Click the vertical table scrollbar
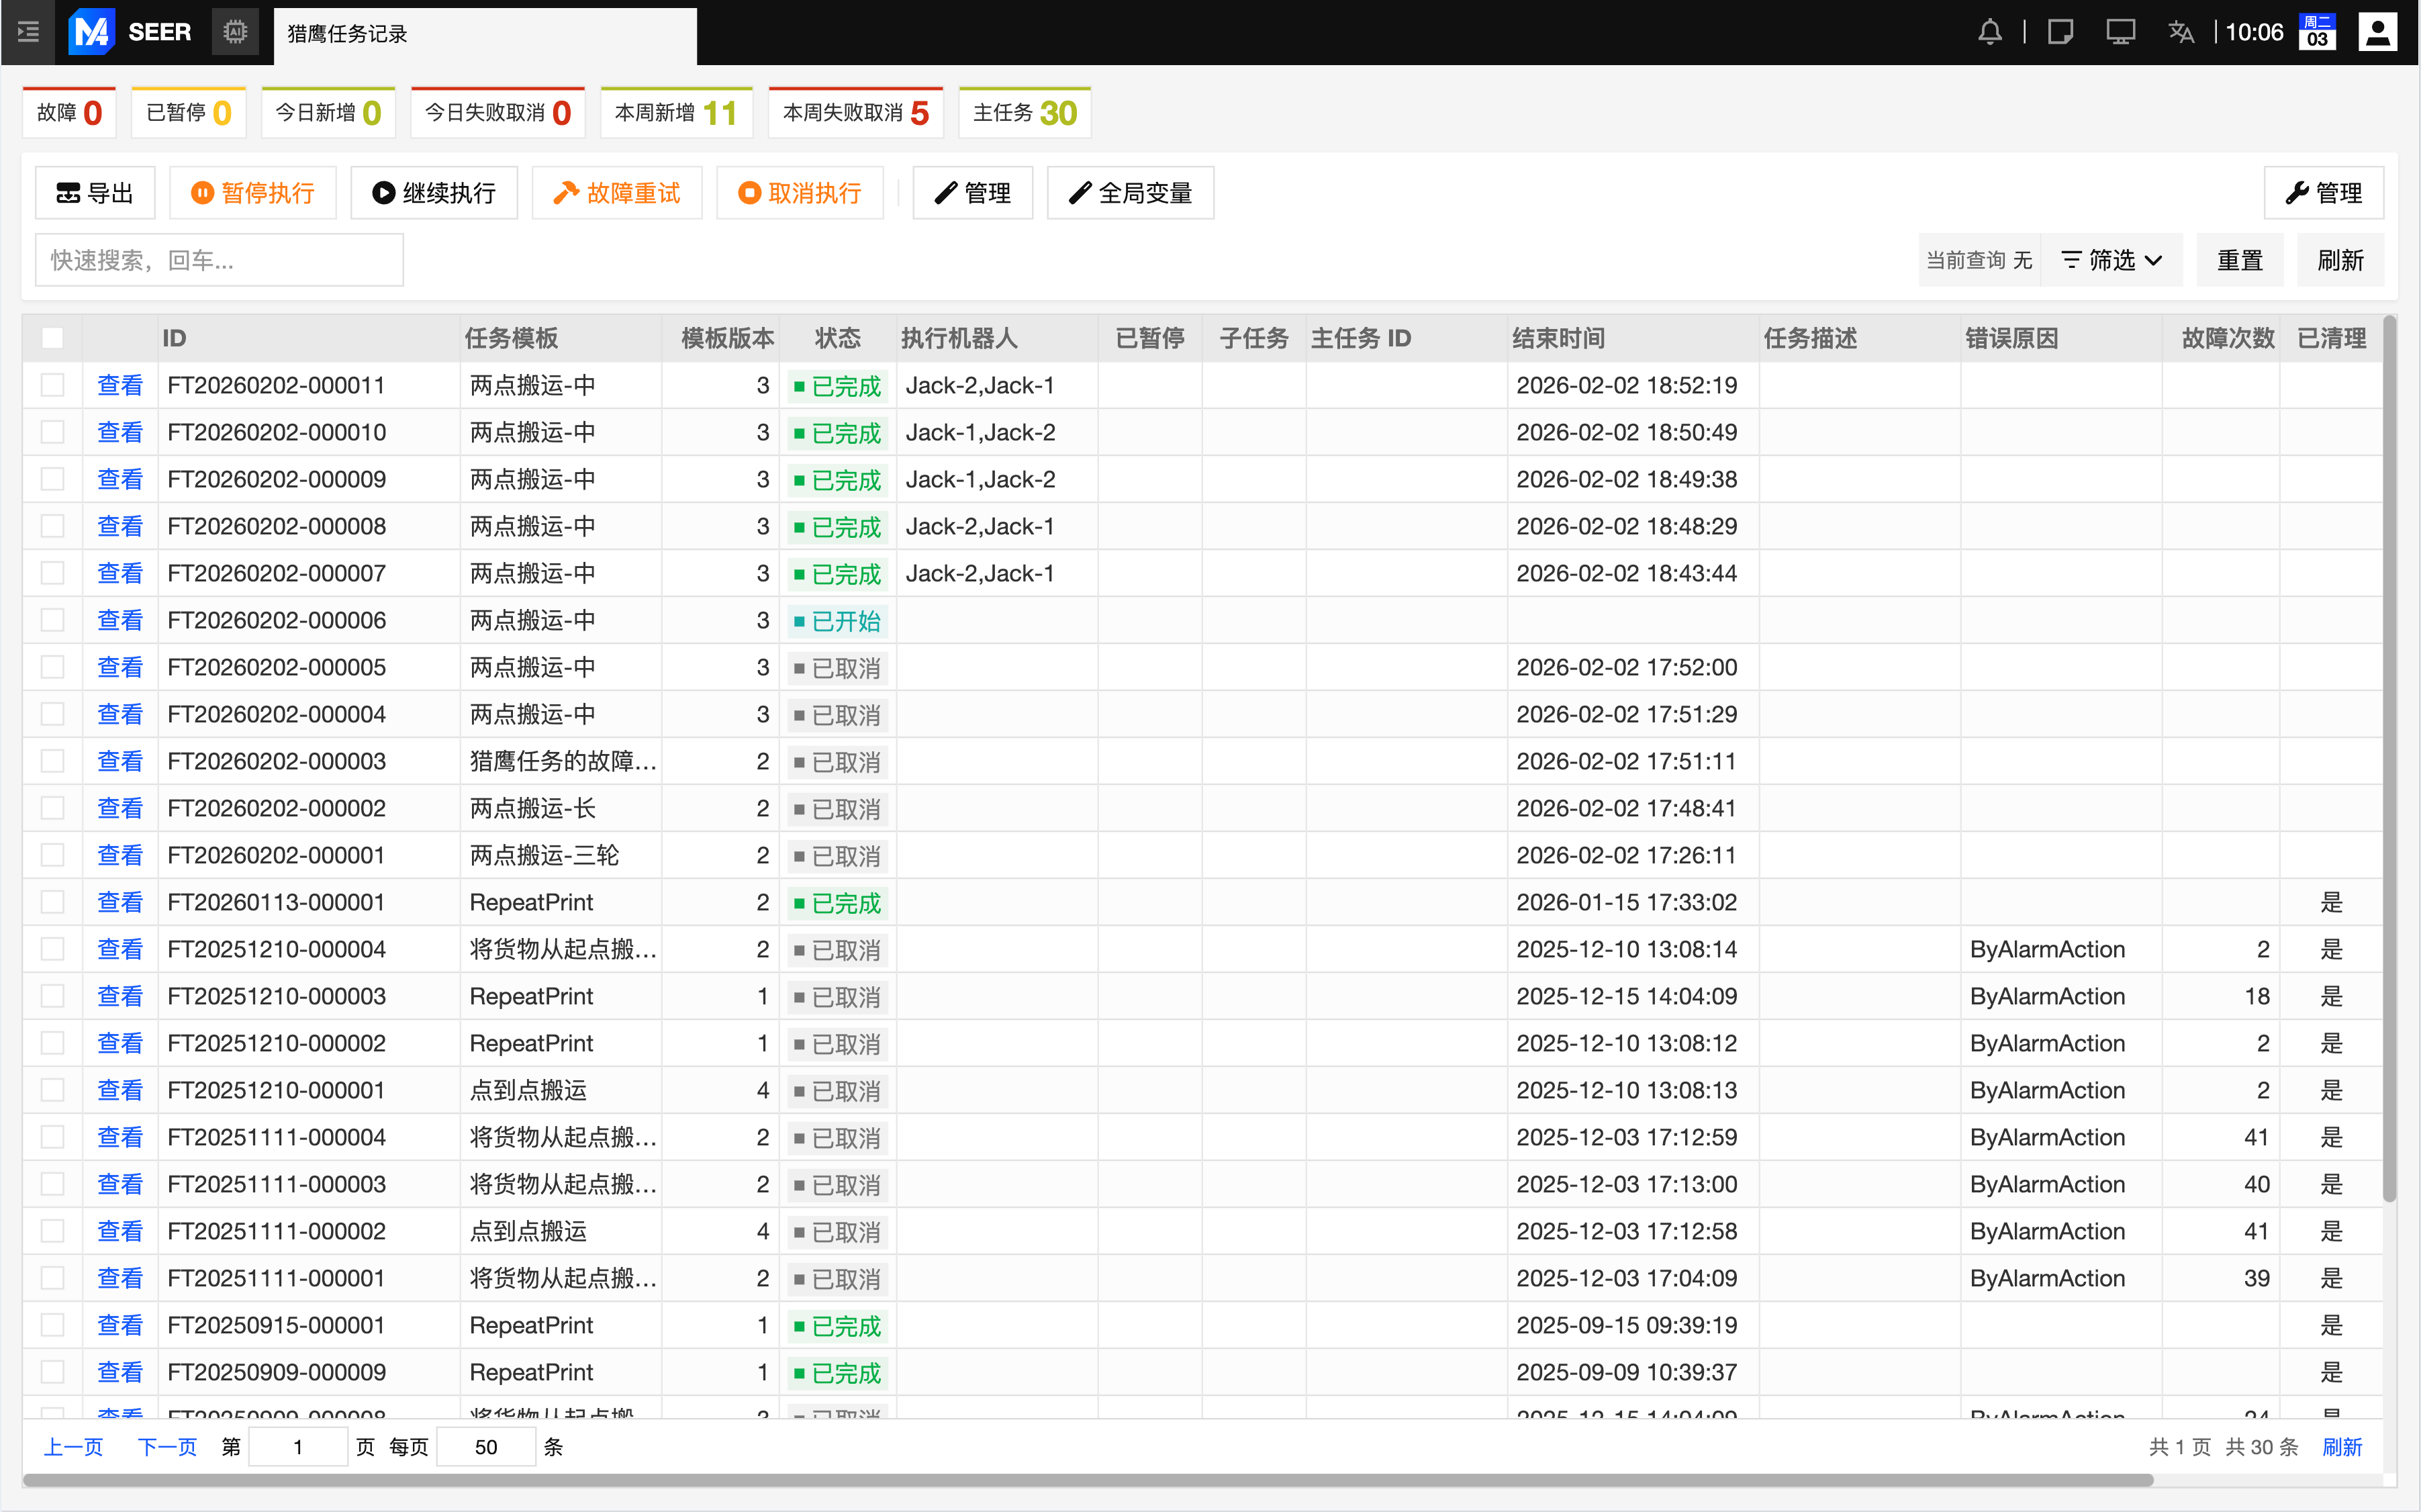The width and height of the screenshot is (2421, 1512). 2389,760
